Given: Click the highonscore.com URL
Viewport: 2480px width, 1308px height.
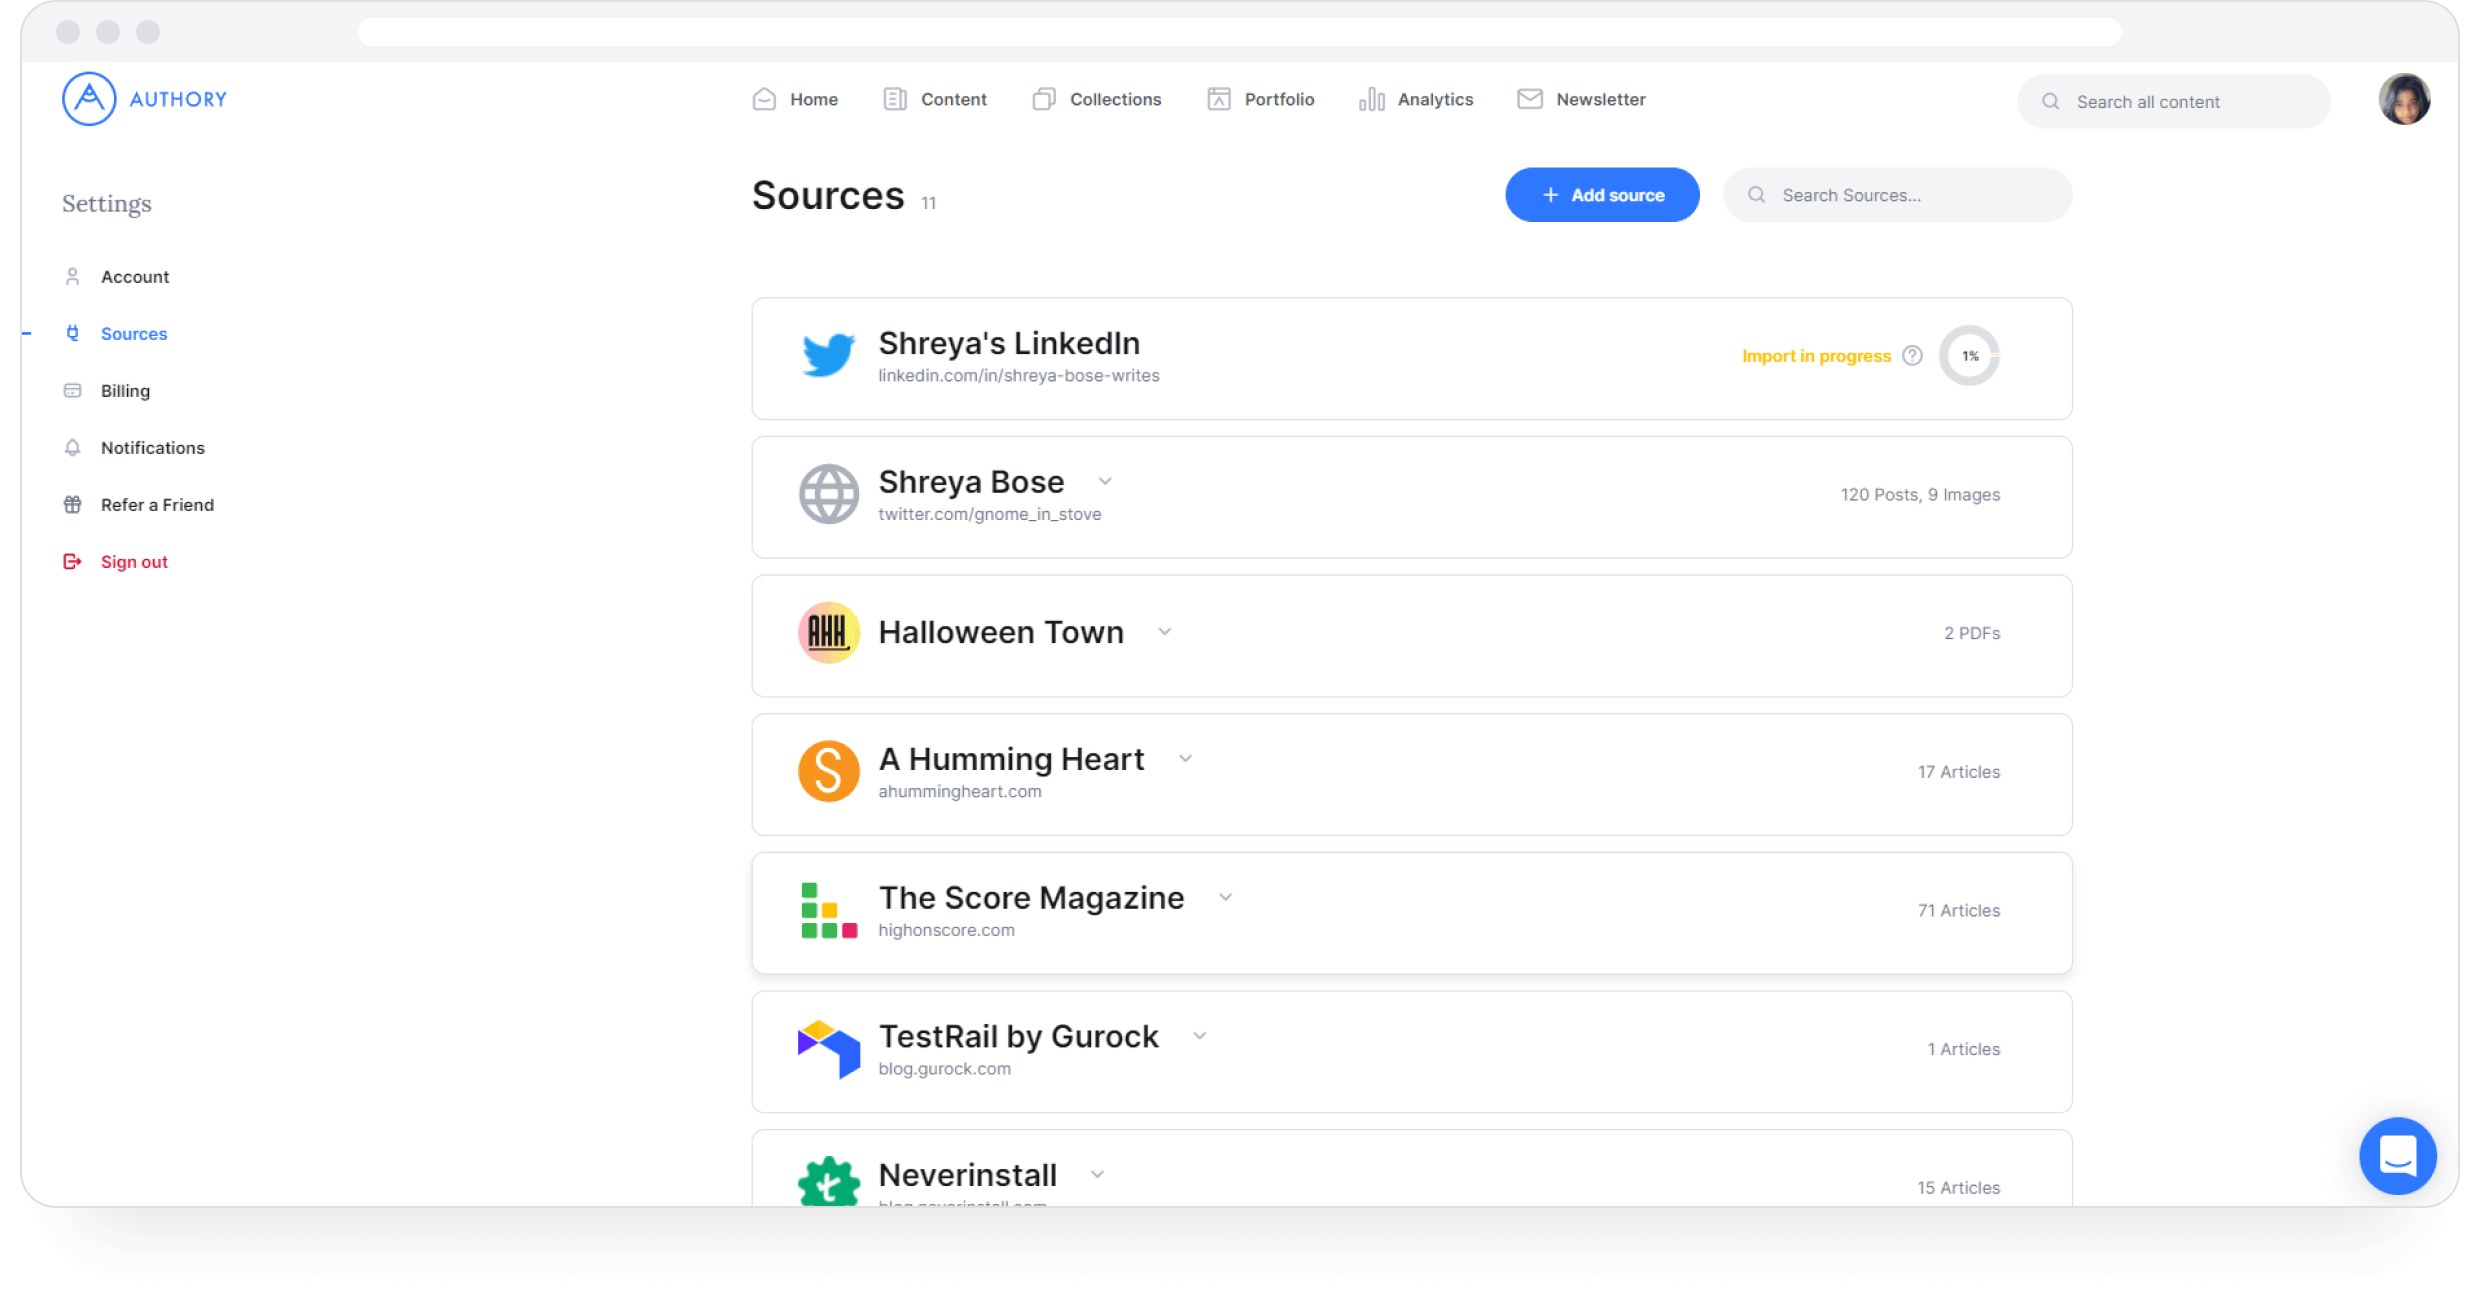Looking at the screenshot, I should click(x=946, y=930).
